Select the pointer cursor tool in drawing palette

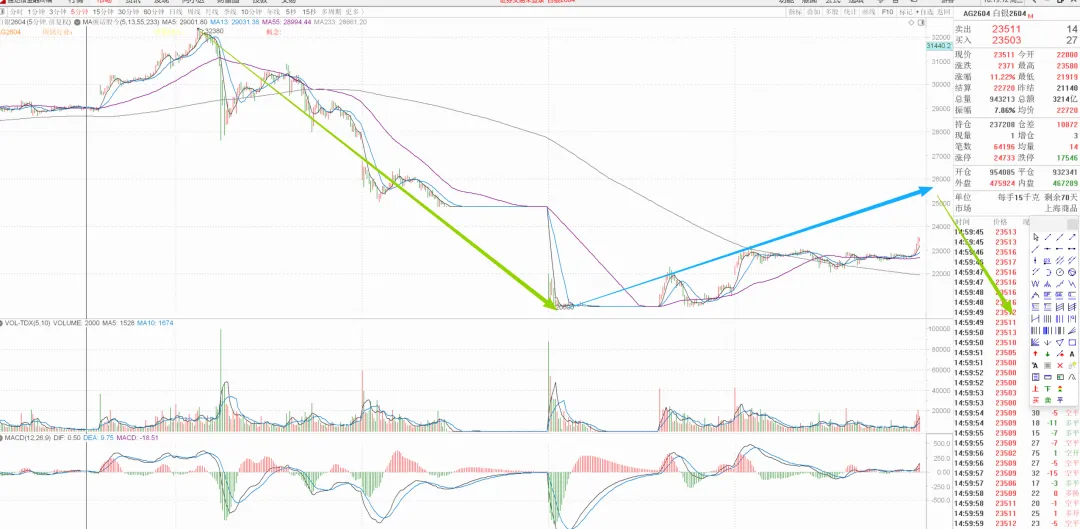pos(1035,237)
